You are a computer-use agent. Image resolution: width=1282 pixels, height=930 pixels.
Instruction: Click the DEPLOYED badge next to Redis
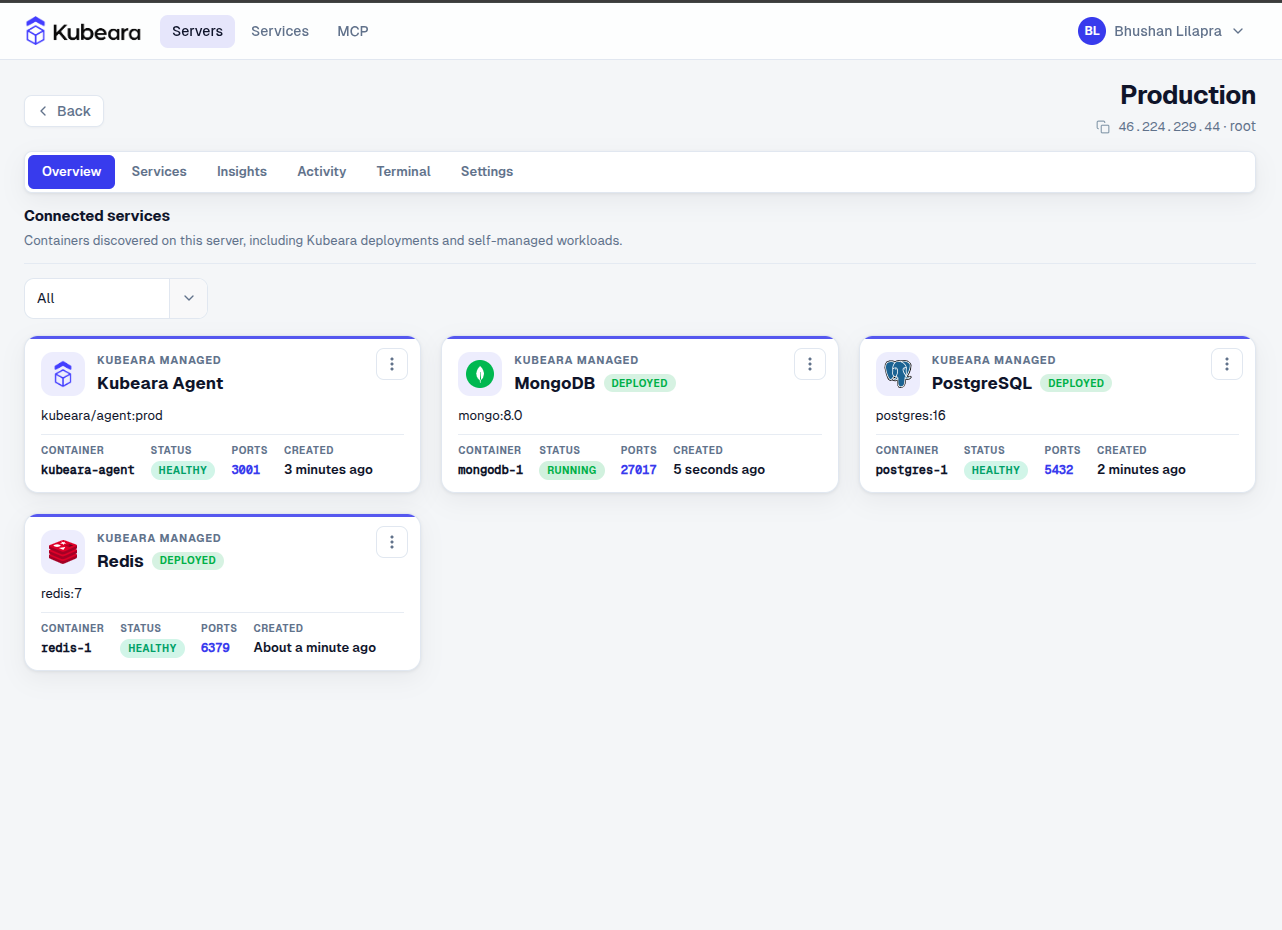(x=188, y=561)
